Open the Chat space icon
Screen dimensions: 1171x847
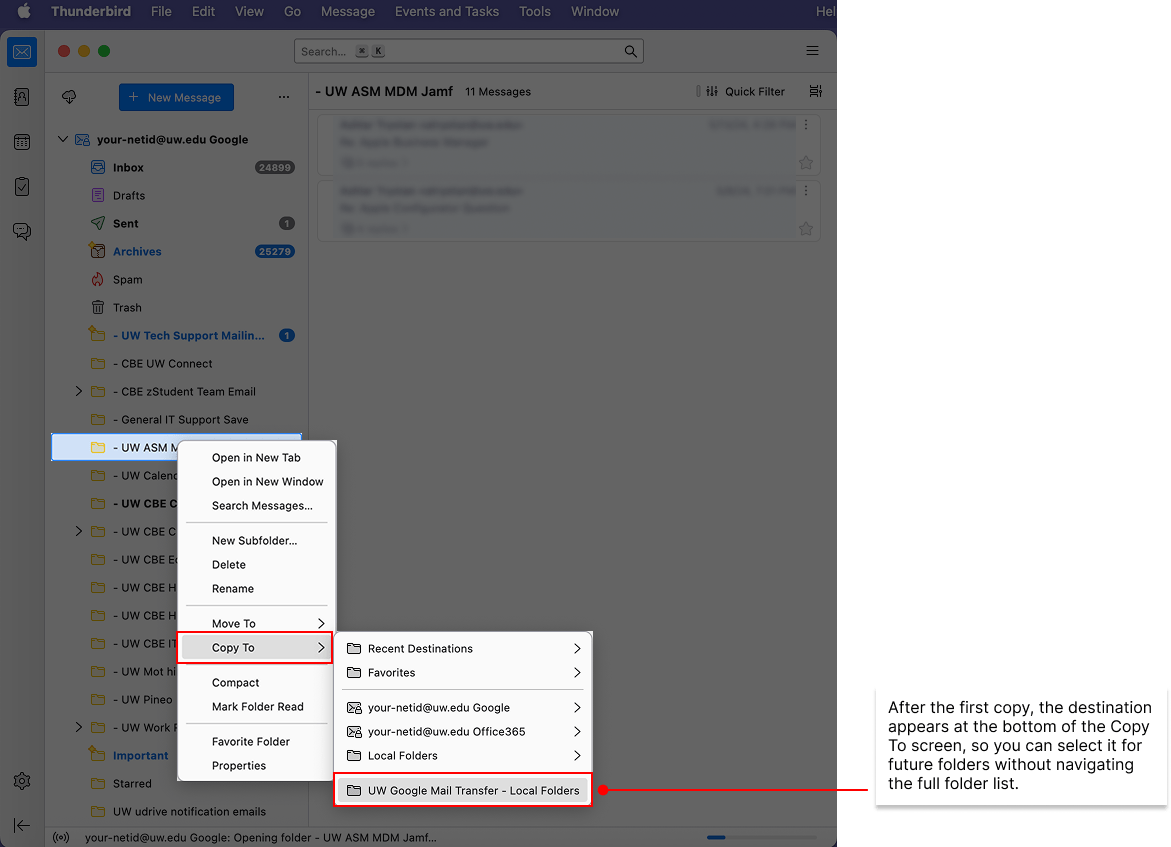22,232
